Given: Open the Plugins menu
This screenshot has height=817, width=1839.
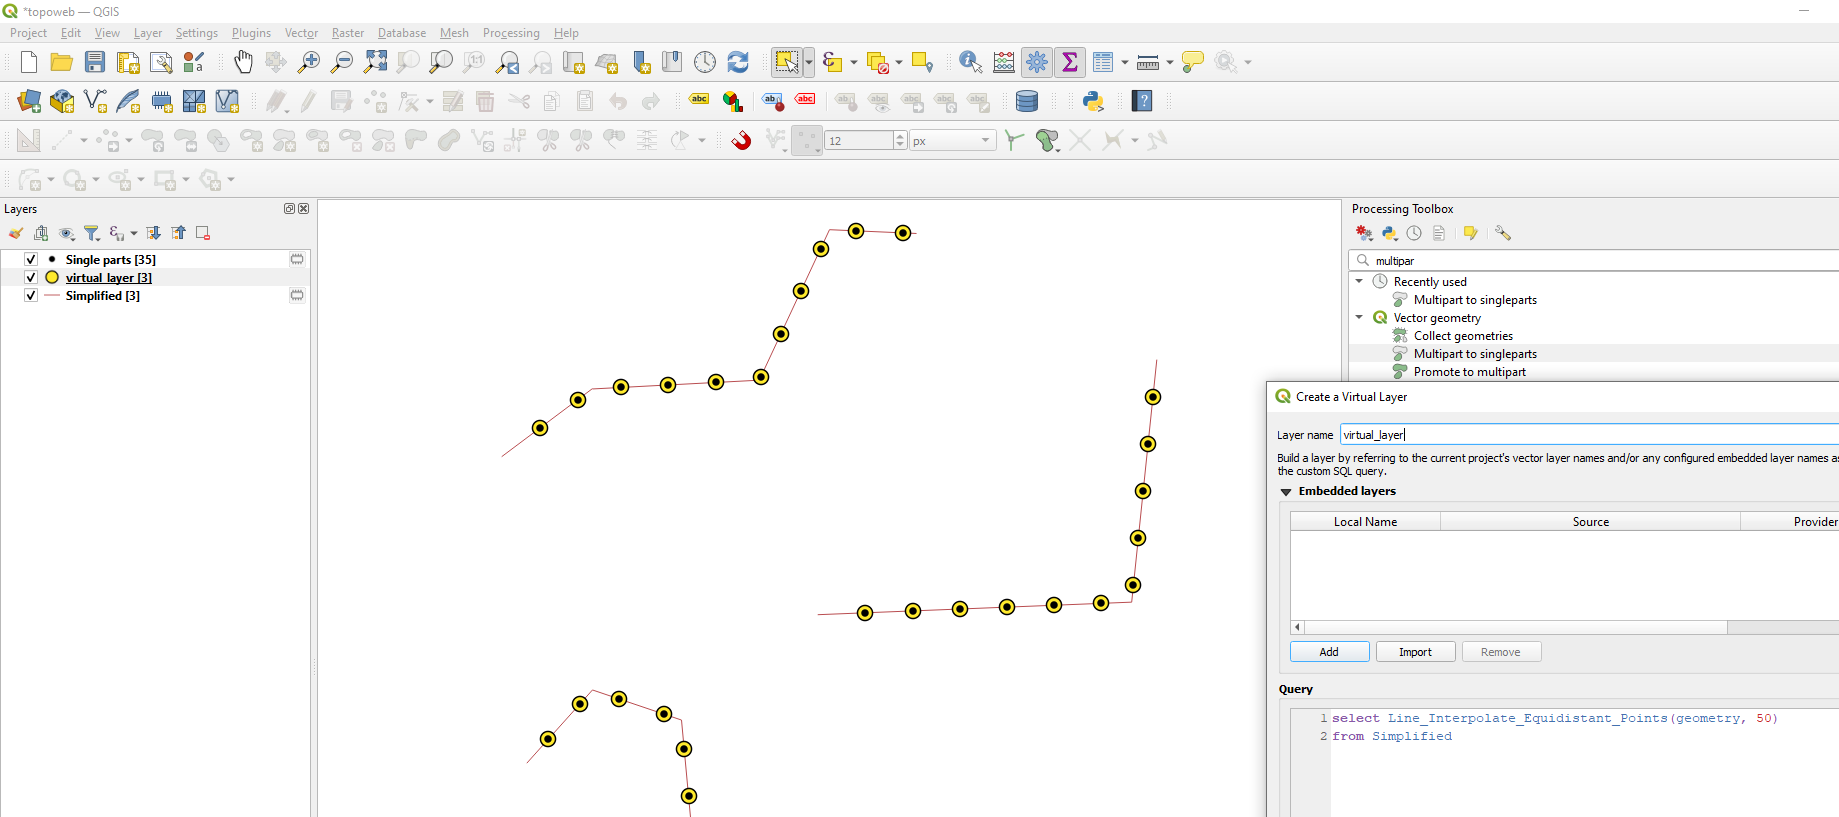Looking at the screenshot, I should click(251, 33).
